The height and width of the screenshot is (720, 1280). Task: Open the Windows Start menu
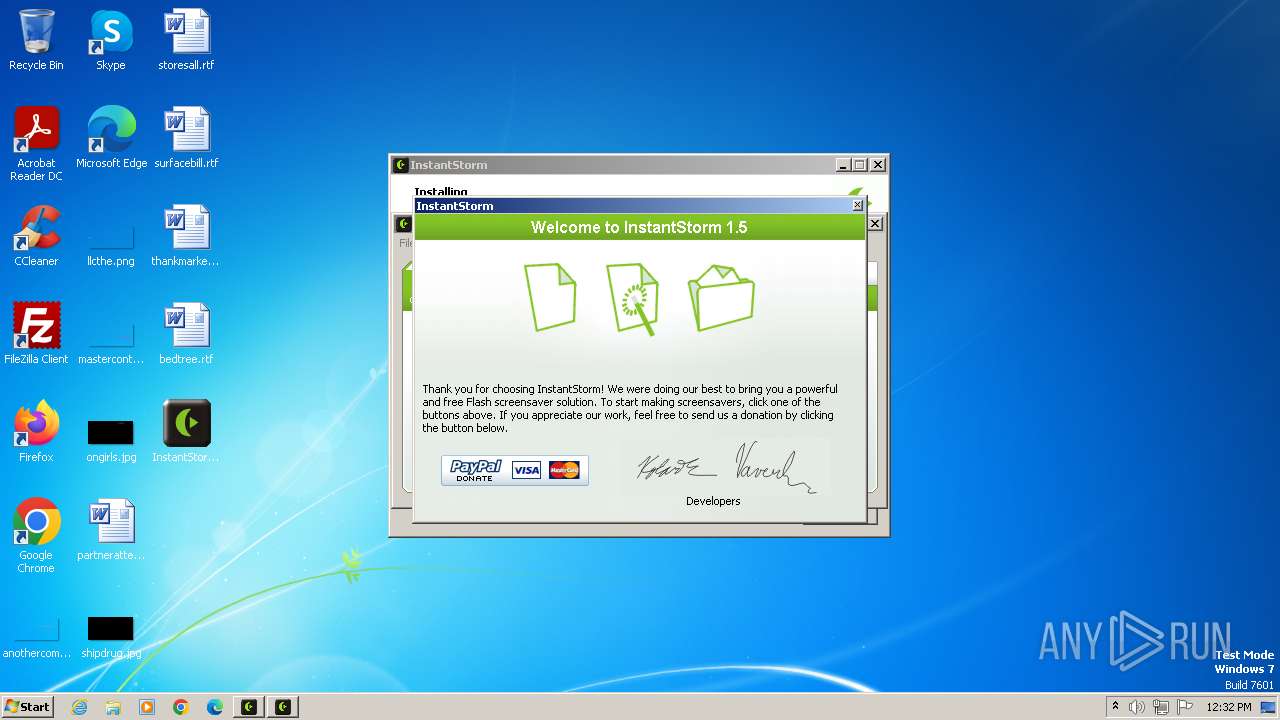pos(27,707)
